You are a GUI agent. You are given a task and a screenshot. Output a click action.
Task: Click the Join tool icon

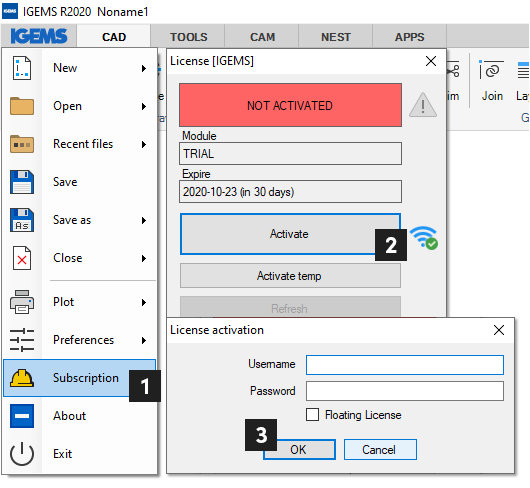pyautogui.click(x=491, y=70)
